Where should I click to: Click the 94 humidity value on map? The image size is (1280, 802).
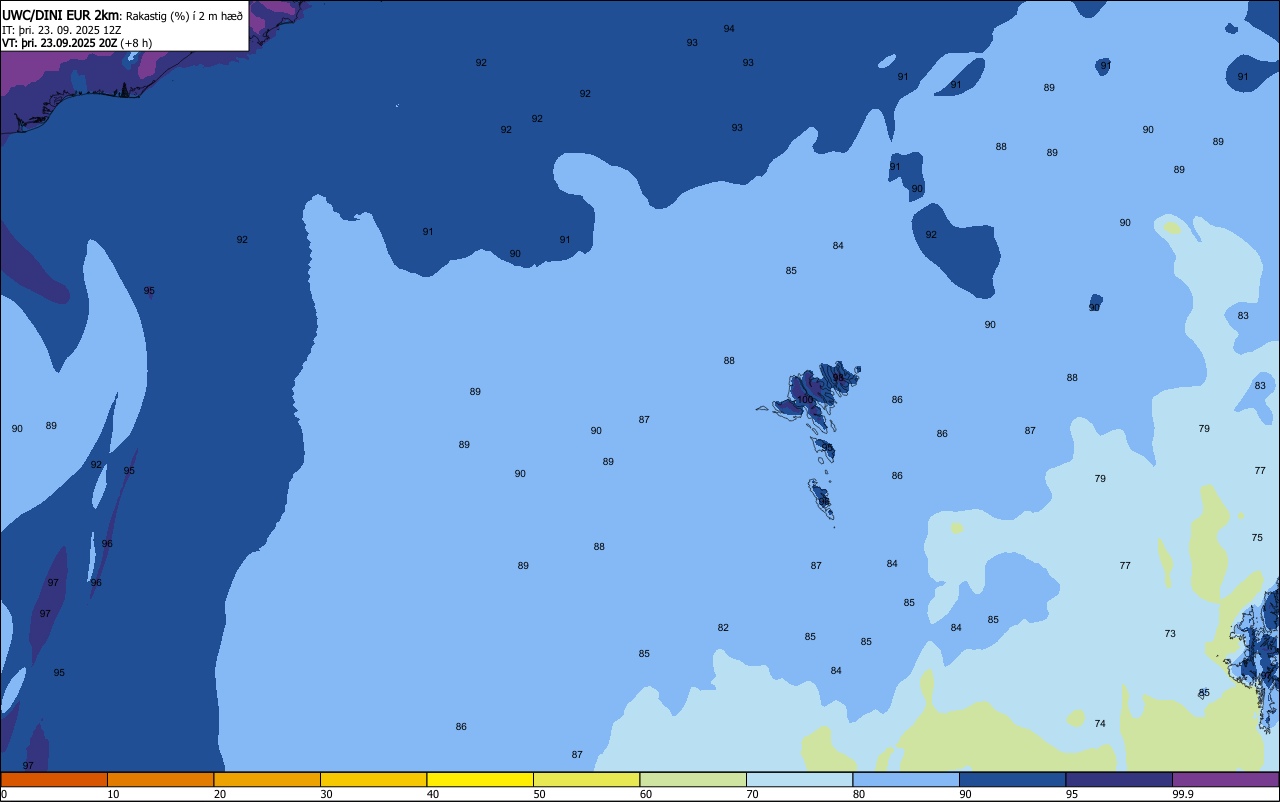(x=729, y=29)
